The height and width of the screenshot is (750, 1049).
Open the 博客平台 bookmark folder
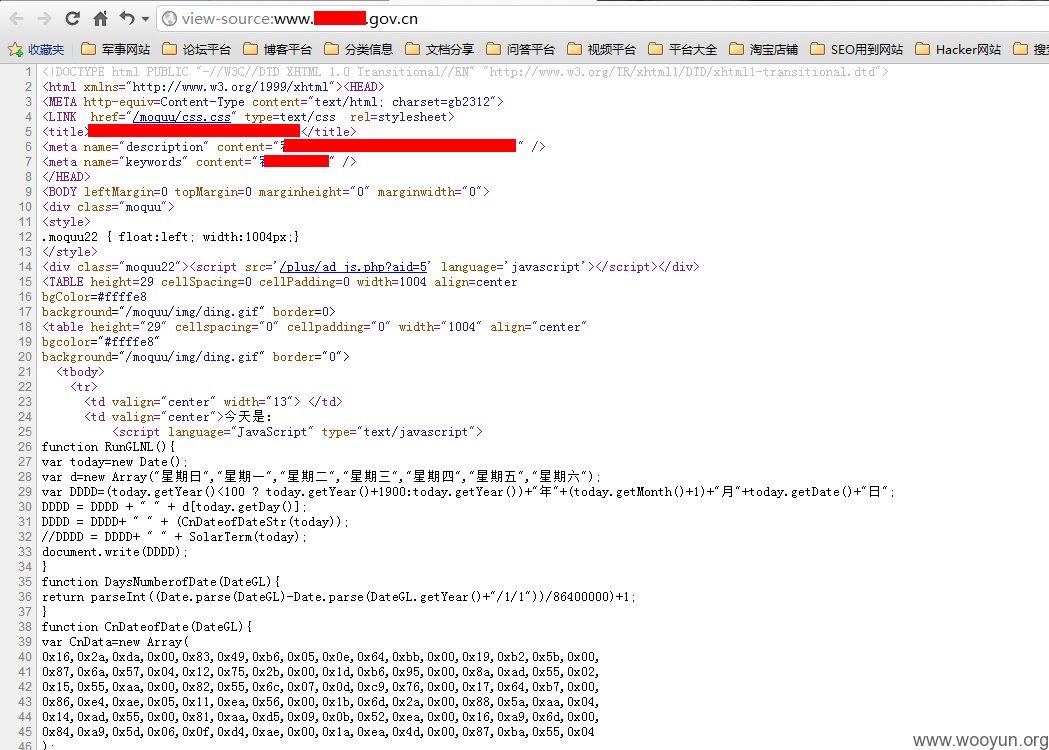(x=278, y=50)
